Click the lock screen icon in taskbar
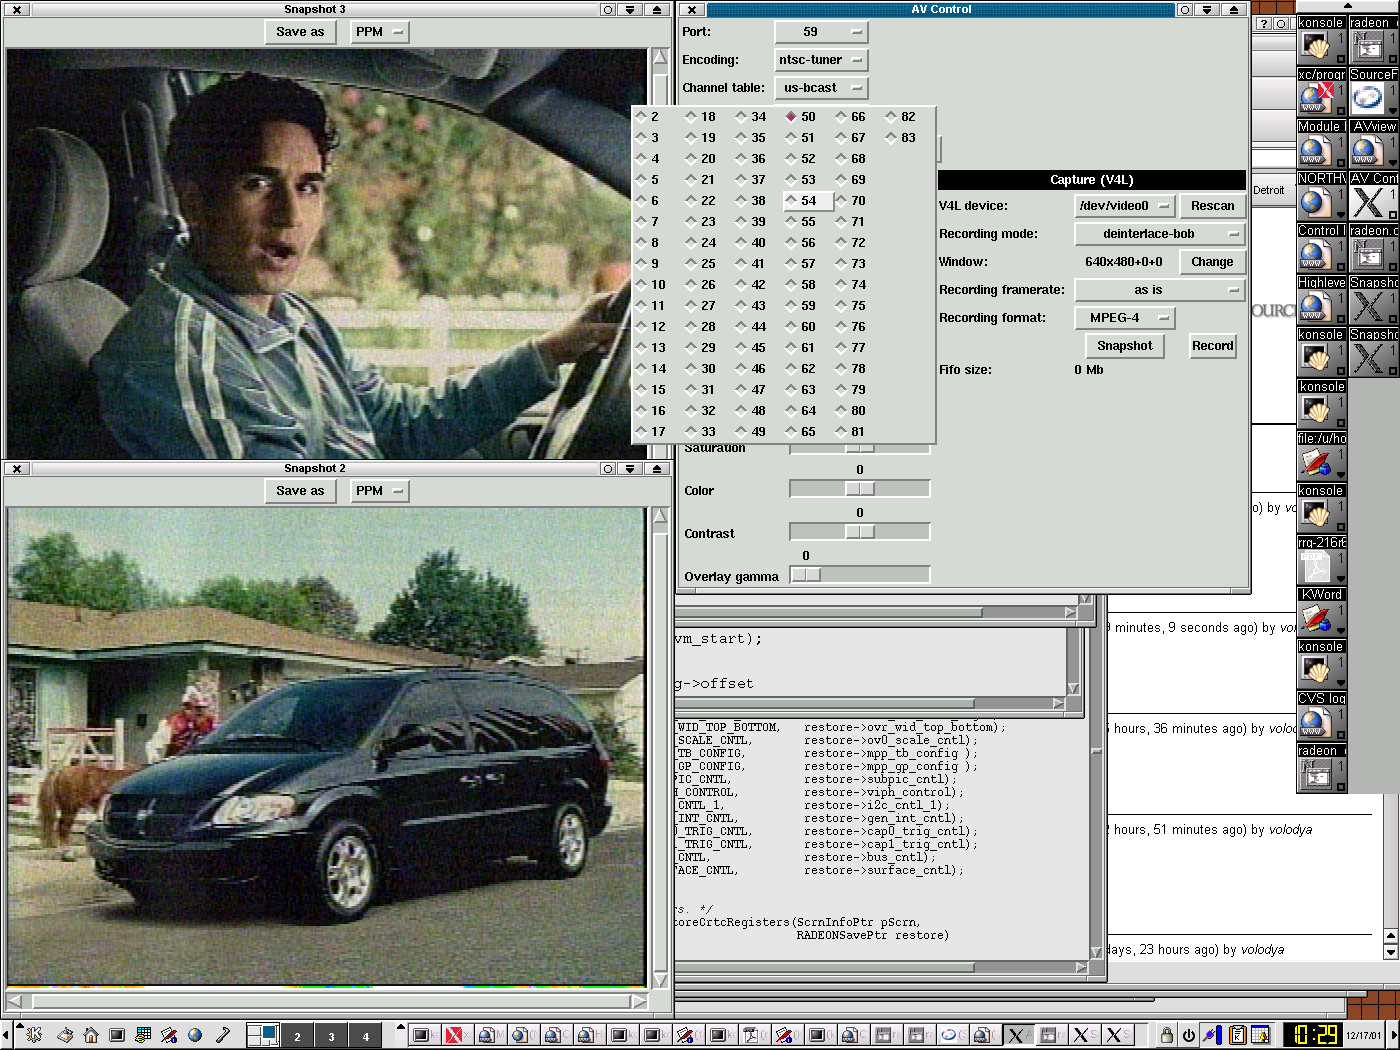Screen dimensions: 1400x1050 point(1166,1035)
